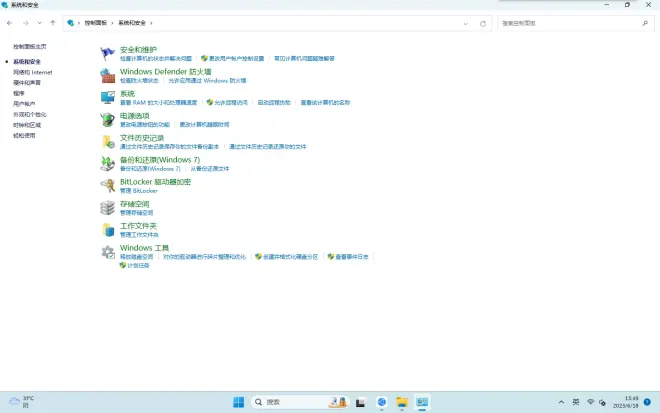Open 控制面板主页 in the sidebar

click(x=29, y=47)
